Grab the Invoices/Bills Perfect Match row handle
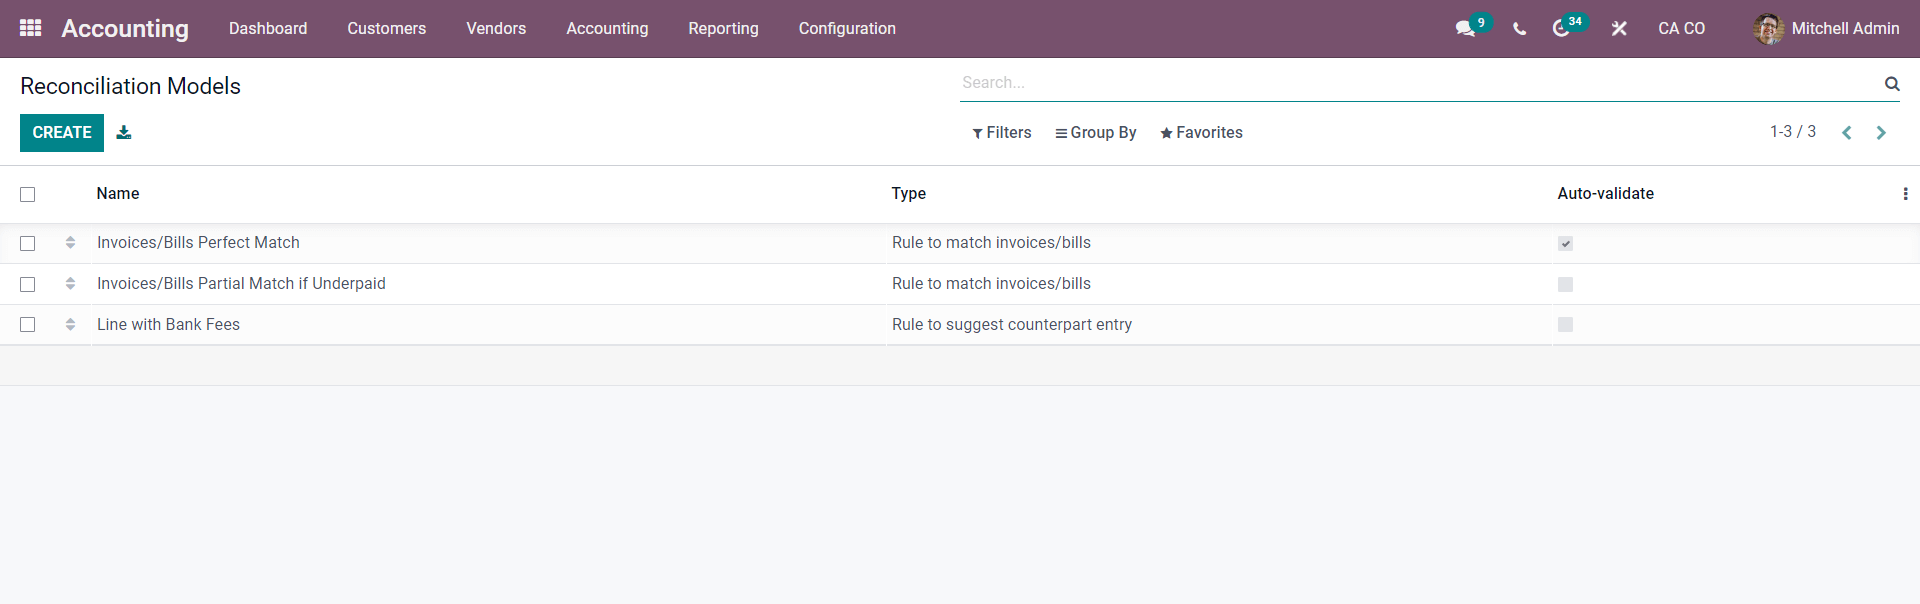 [x=70, y=243]
